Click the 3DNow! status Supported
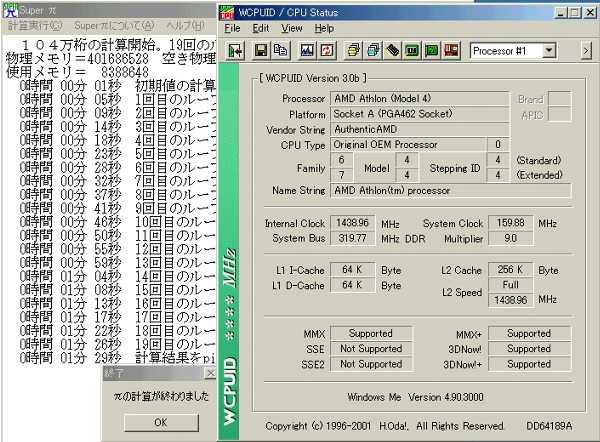 pos(530,349)
